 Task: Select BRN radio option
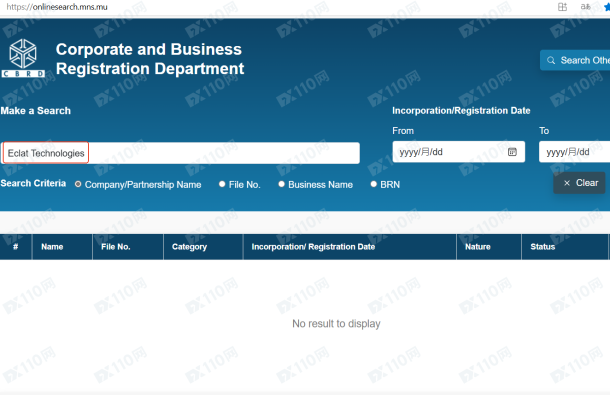(373, 184)
